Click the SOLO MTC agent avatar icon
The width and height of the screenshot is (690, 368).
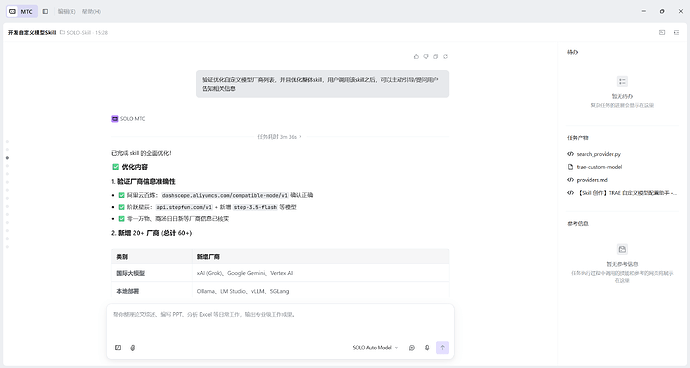click(x=115, y=119)
